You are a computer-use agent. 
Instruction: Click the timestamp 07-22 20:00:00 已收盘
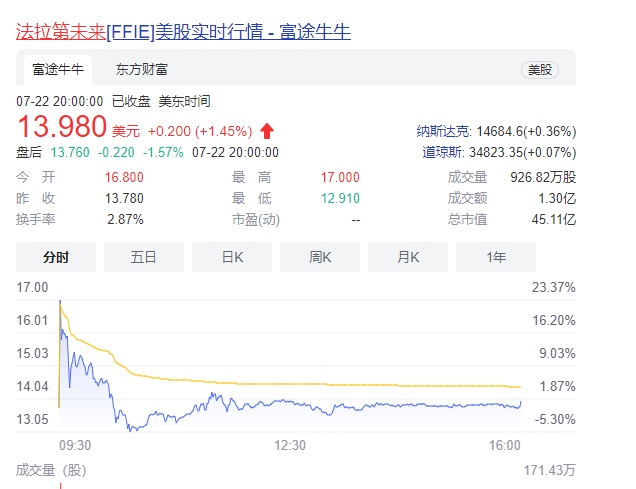pyautogui.click(x=83, y=101)
